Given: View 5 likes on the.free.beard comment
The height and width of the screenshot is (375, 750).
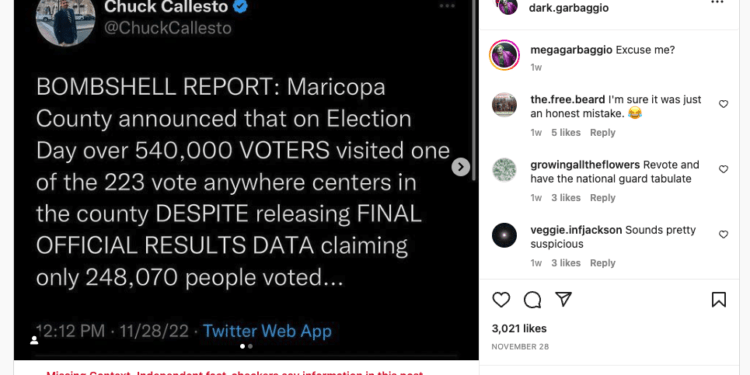Looking at the screenshot, I should coord(566,132).
